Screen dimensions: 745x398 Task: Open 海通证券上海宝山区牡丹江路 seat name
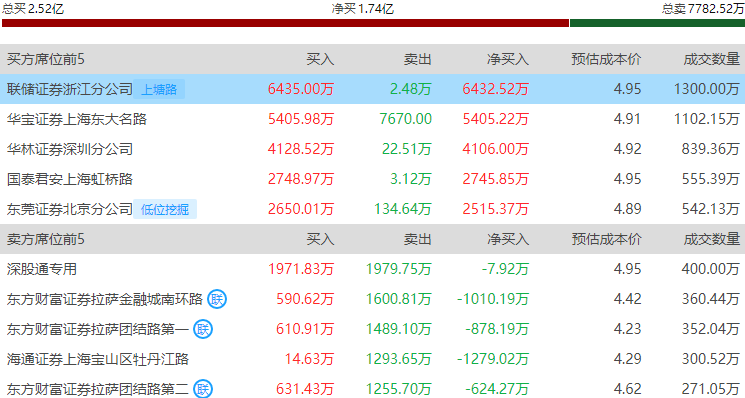pos(97,359)
